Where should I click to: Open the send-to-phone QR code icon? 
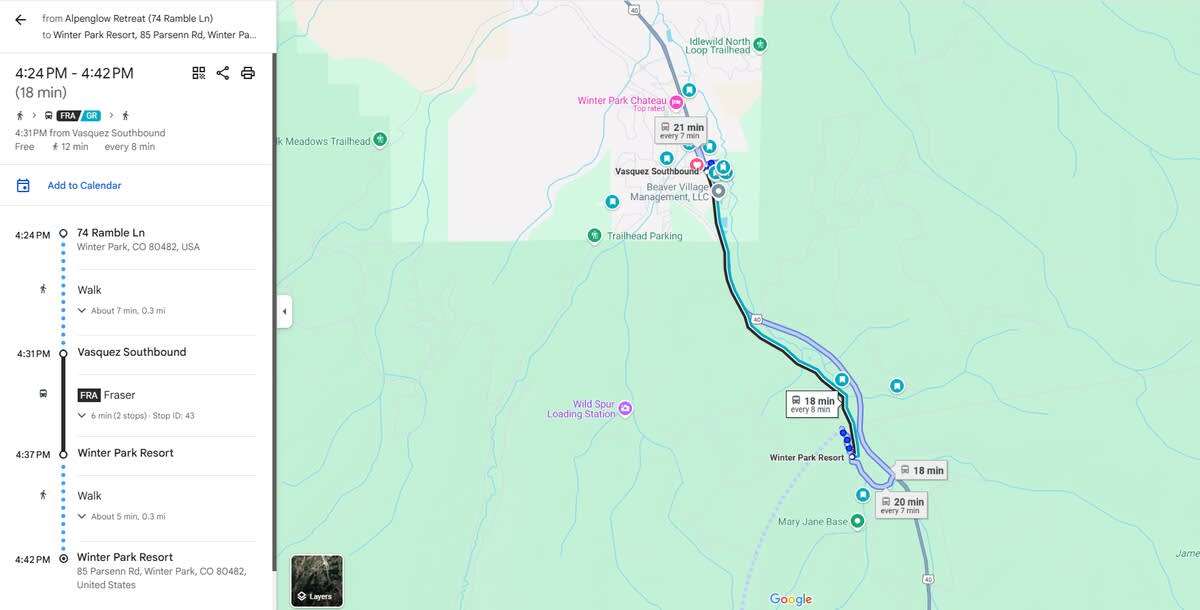click(x=198, y=73)
